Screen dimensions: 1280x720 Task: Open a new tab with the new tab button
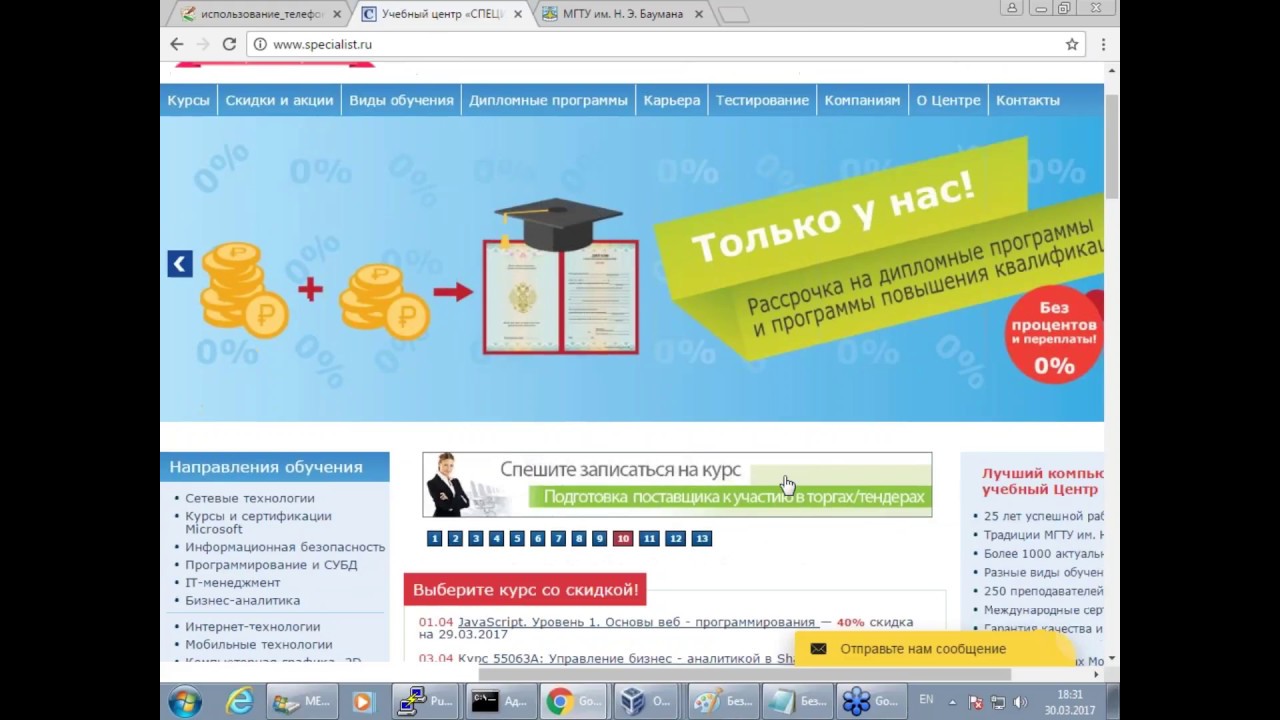pos(733,14)
